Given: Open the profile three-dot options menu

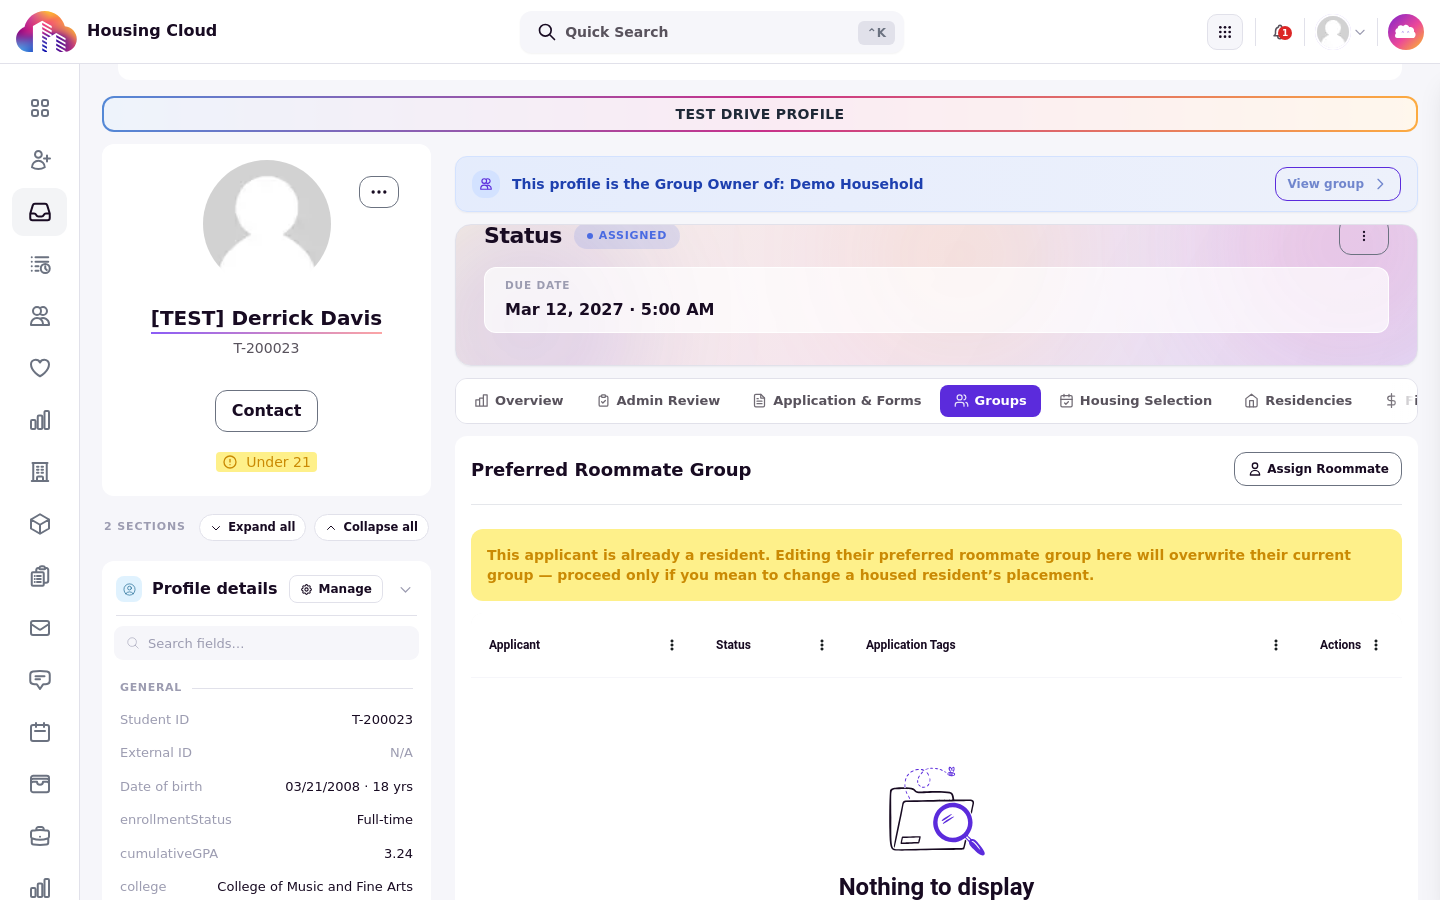Looking at the screenshot, I should pyautogui.click(x=379, y=192).
